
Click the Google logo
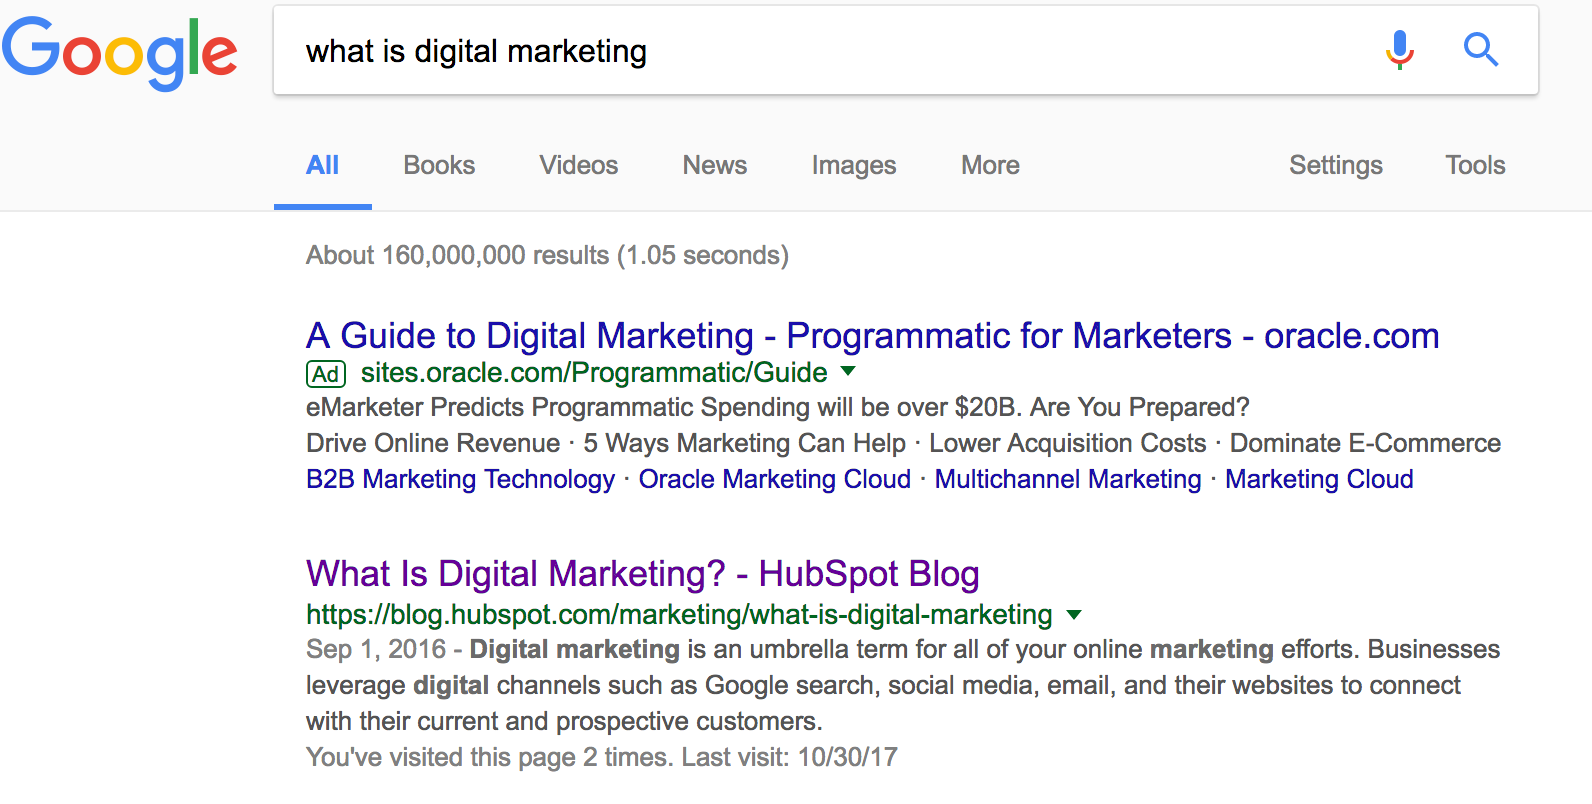click(119, 51)
